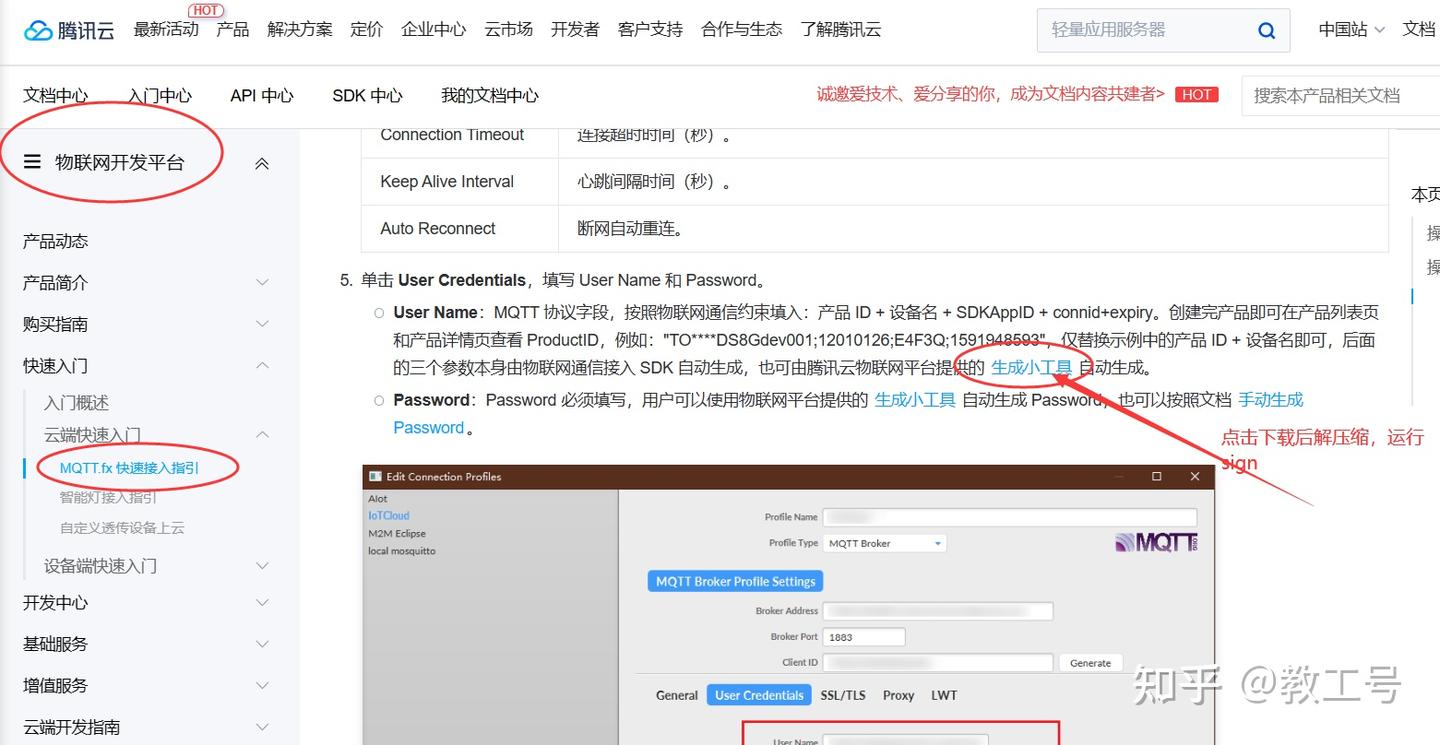Switch to LWT tab

pyautogui.click(x=944, y=695)
